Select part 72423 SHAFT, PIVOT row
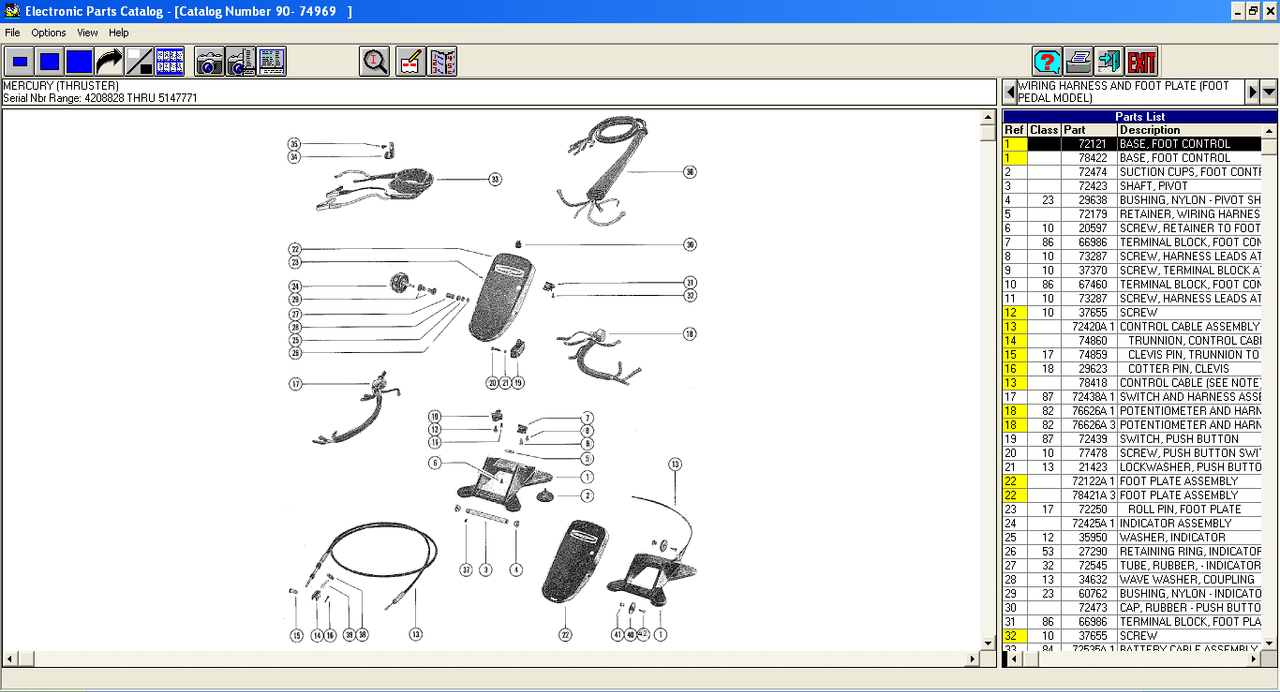This screenshot has width=1280, height=692. pos(1132,186)
